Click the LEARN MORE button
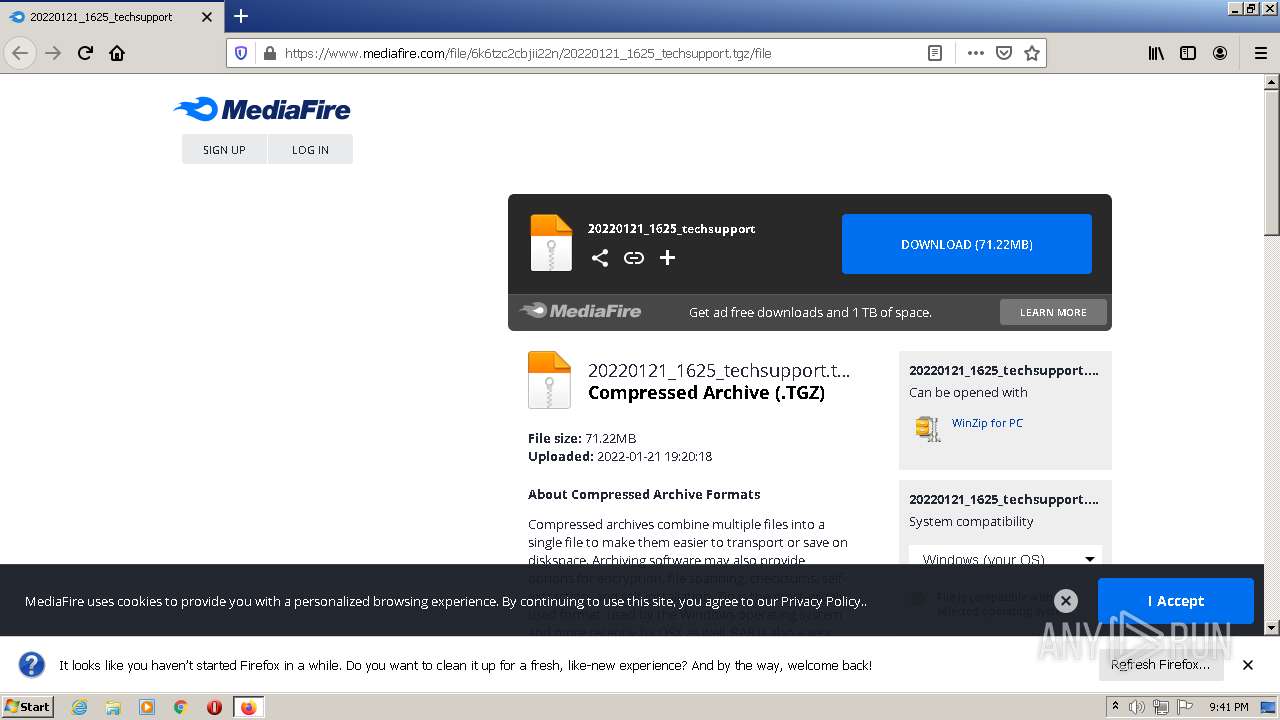Viewport: 1280px width, 720px height. (1053, 312)
